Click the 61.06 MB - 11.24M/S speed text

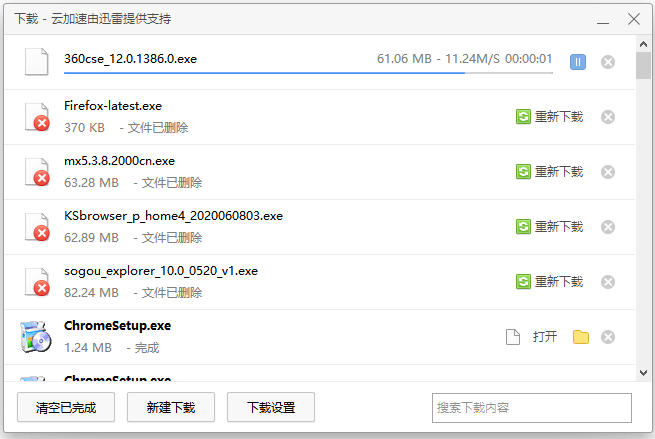pos(438,58)
